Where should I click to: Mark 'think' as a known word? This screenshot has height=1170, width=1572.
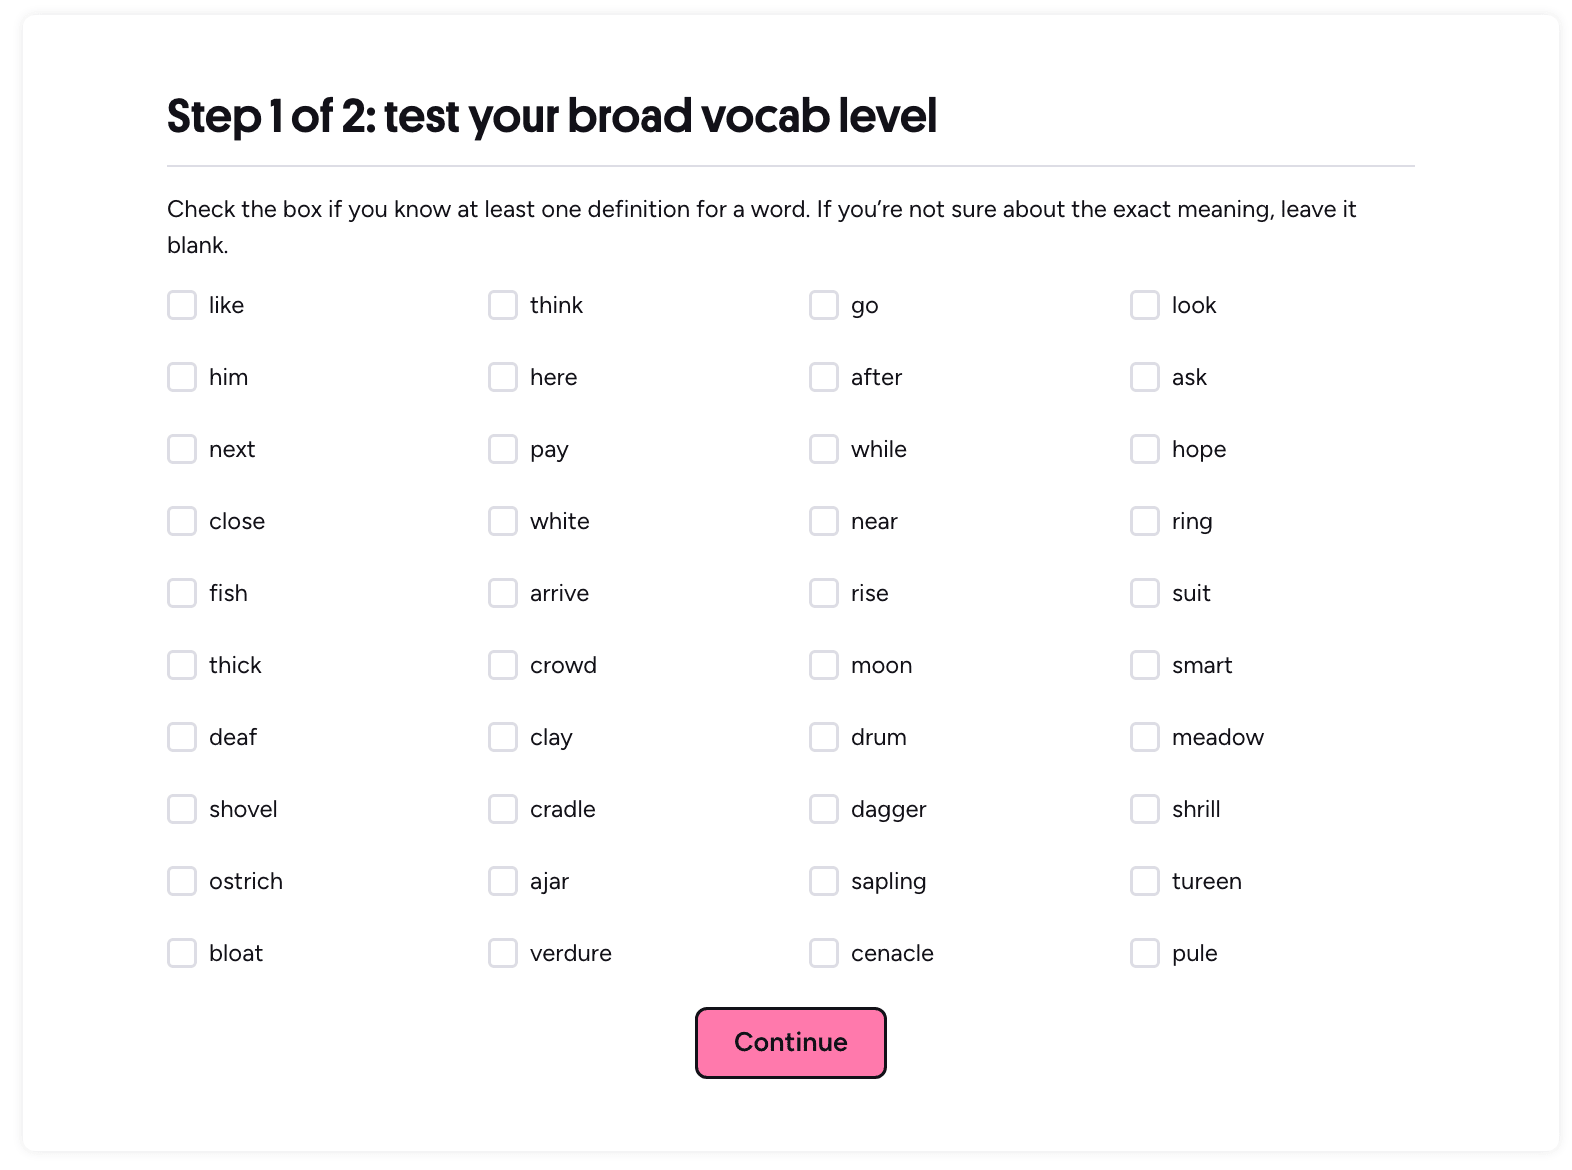(502, 304)
